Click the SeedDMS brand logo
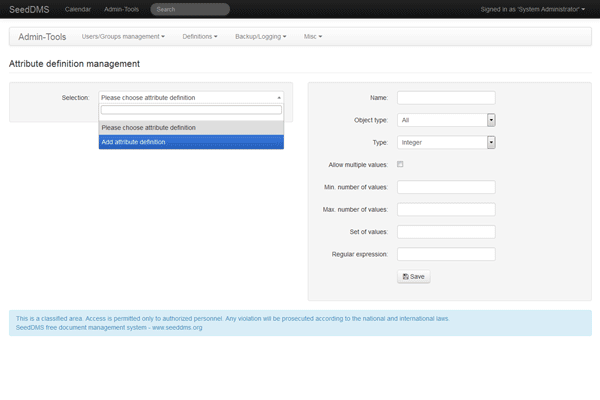600x400 pixels. coord(29,9)
